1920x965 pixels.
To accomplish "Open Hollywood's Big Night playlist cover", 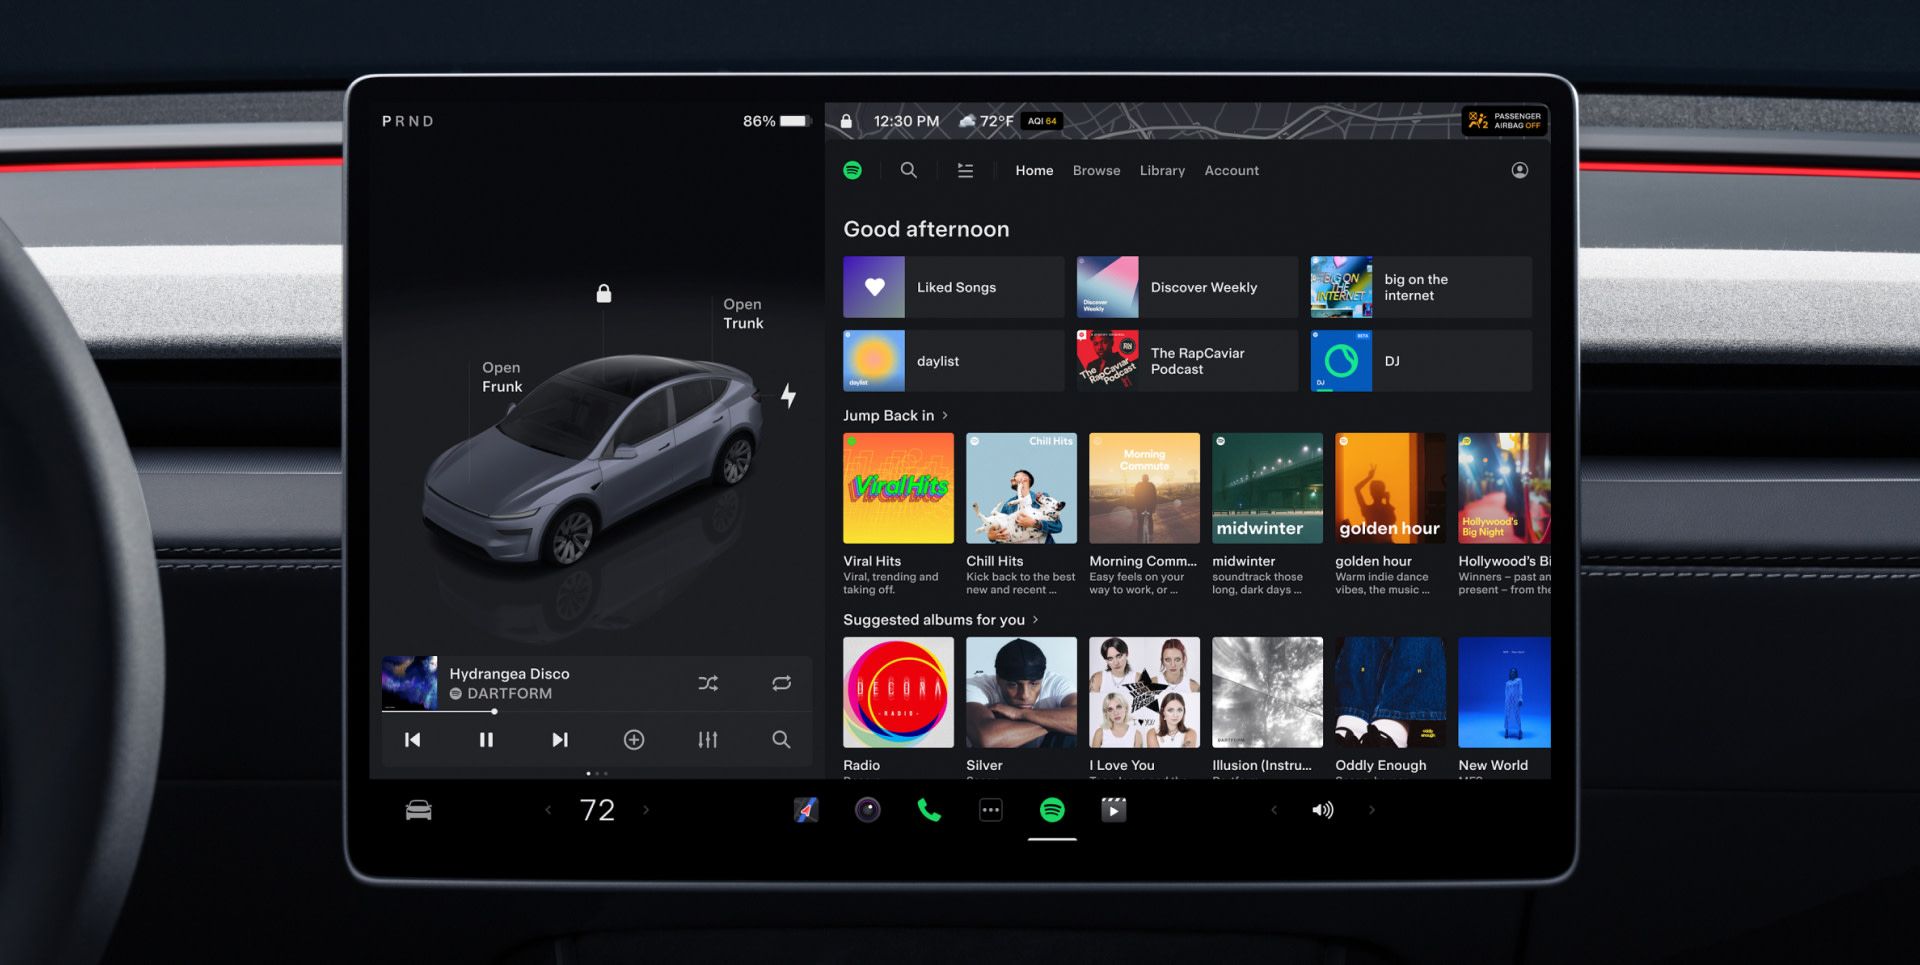I will coord(1504,488).
